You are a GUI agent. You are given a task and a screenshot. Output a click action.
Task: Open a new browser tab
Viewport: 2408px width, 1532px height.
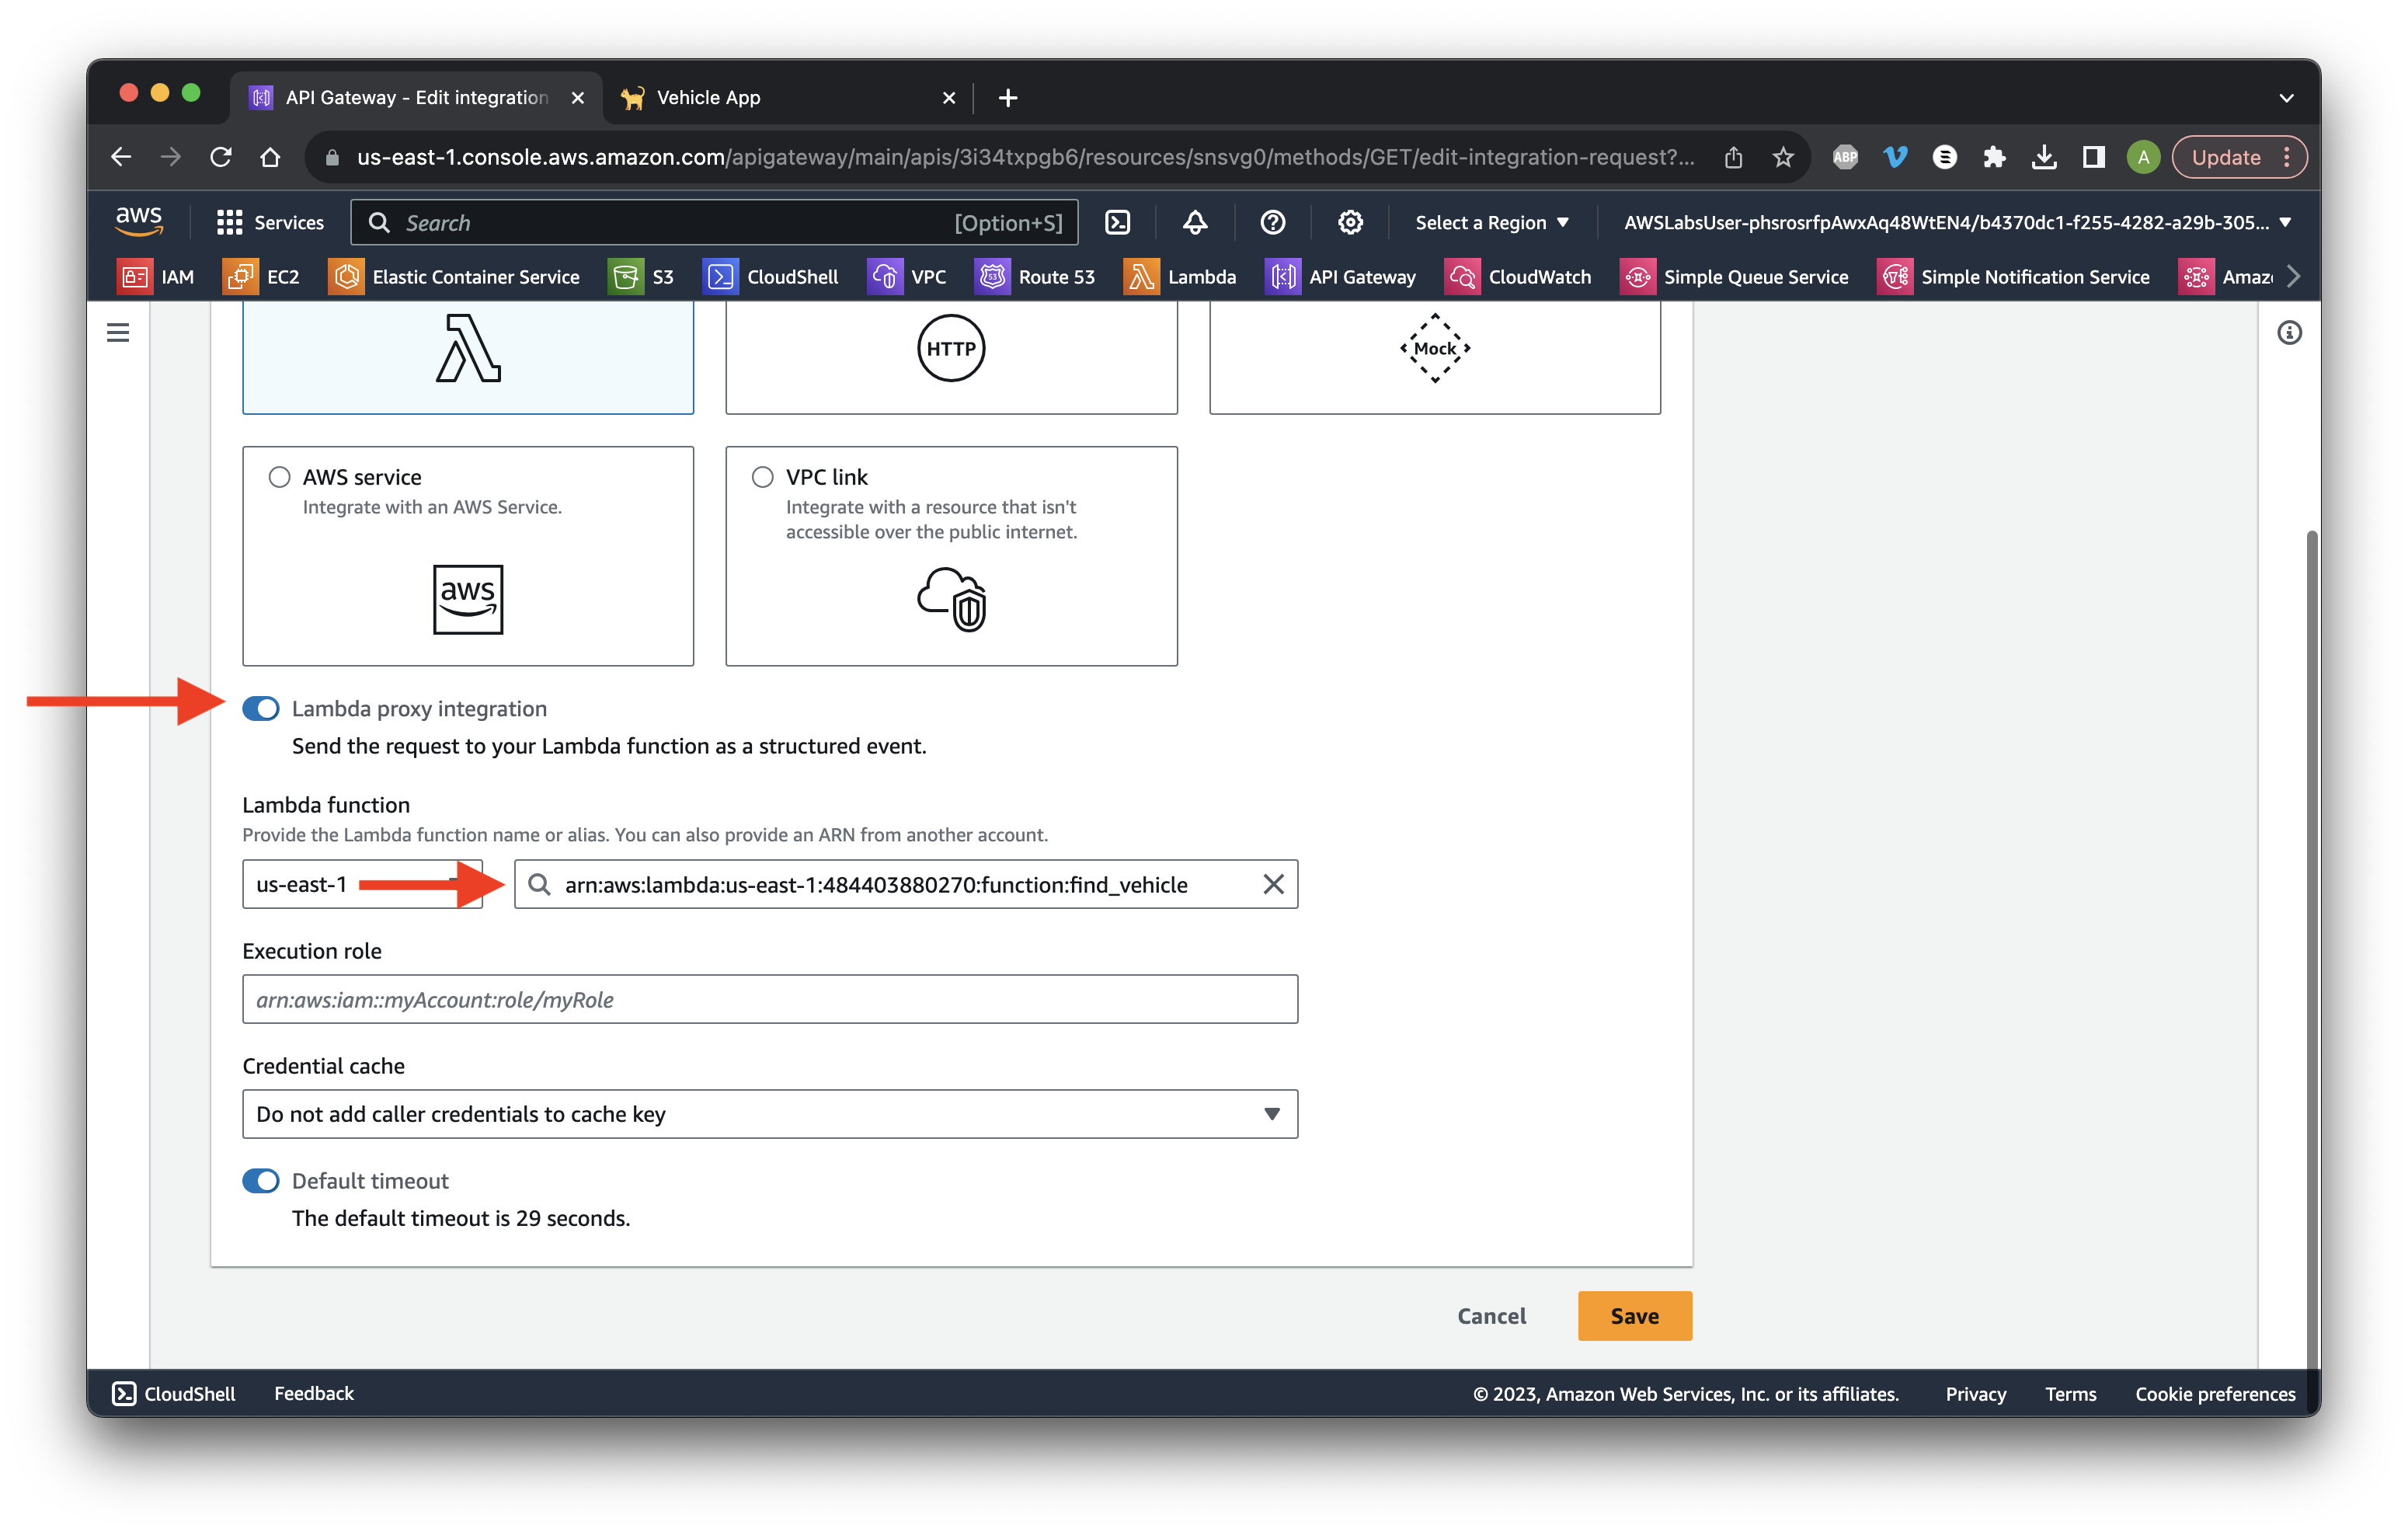click(x=1008, y=98)
